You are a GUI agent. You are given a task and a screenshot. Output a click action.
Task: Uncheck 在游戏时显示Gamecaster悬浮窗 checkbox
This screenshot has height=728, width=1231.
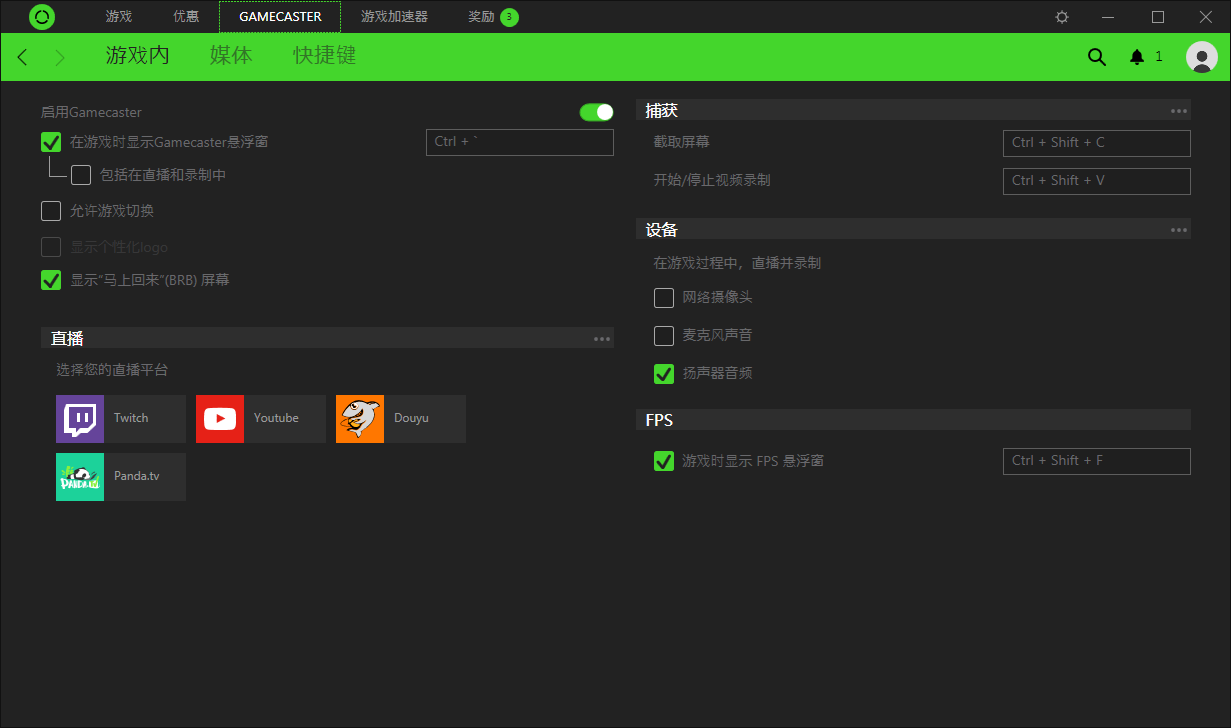51,143
